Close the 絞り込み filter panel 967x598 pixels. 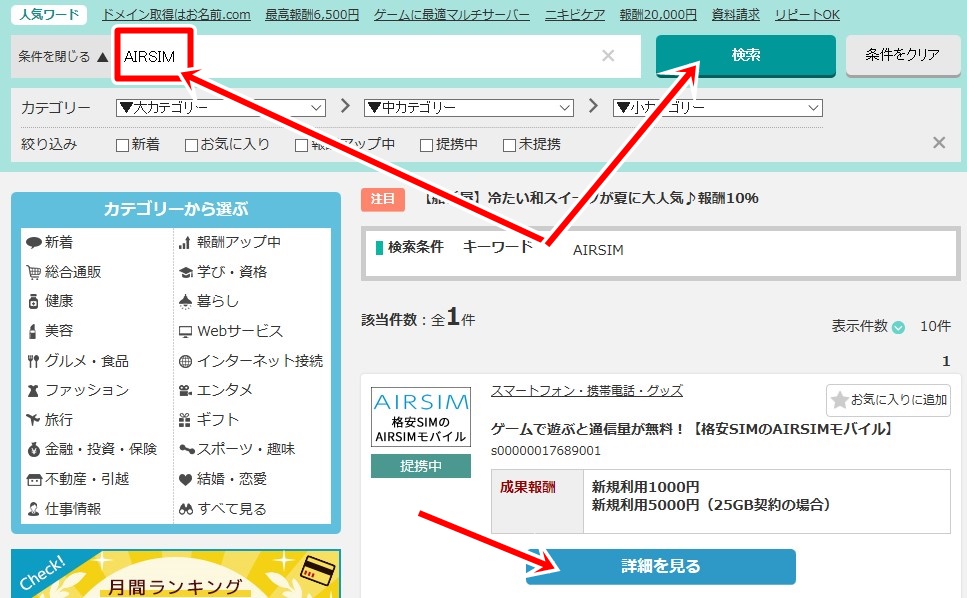(939, 143)
